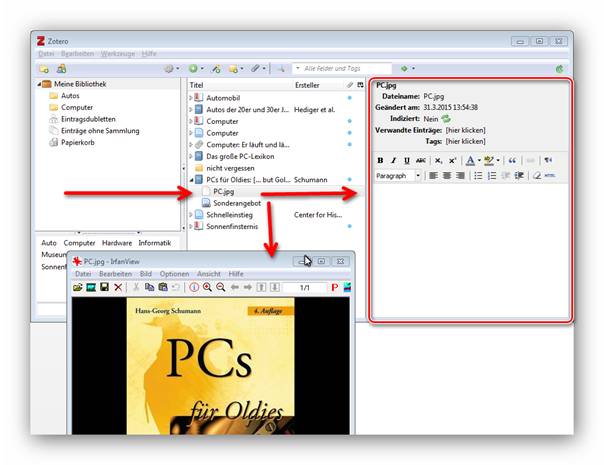The height and width of the screenshot is (465, 604).
Task: Click Align Left in the note editor
Action: [433, 176]
